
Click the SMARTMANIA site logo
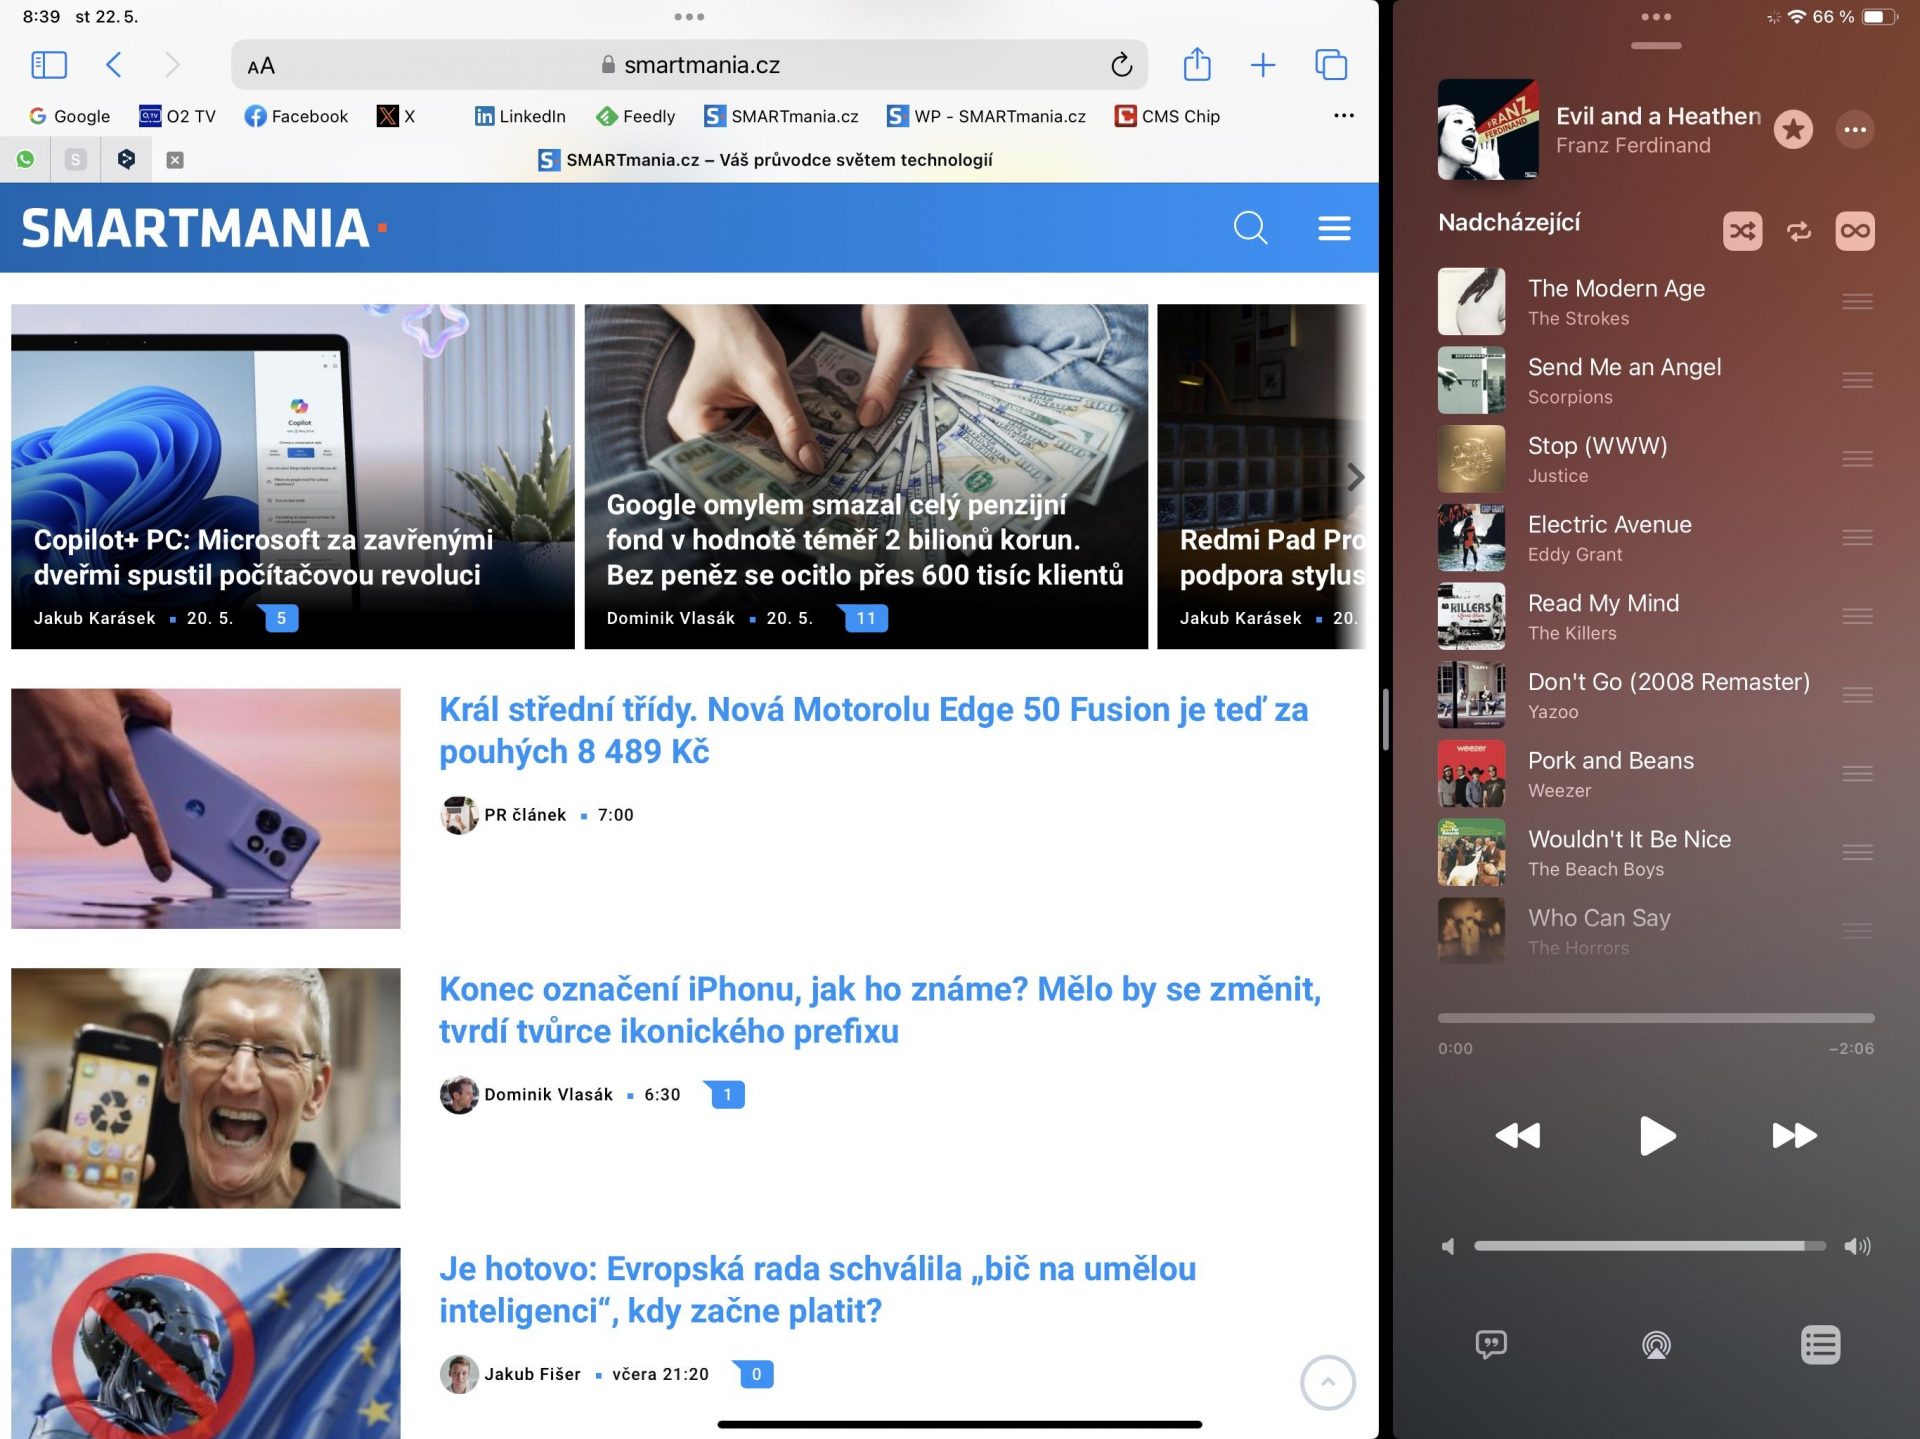tap(204, 228)
